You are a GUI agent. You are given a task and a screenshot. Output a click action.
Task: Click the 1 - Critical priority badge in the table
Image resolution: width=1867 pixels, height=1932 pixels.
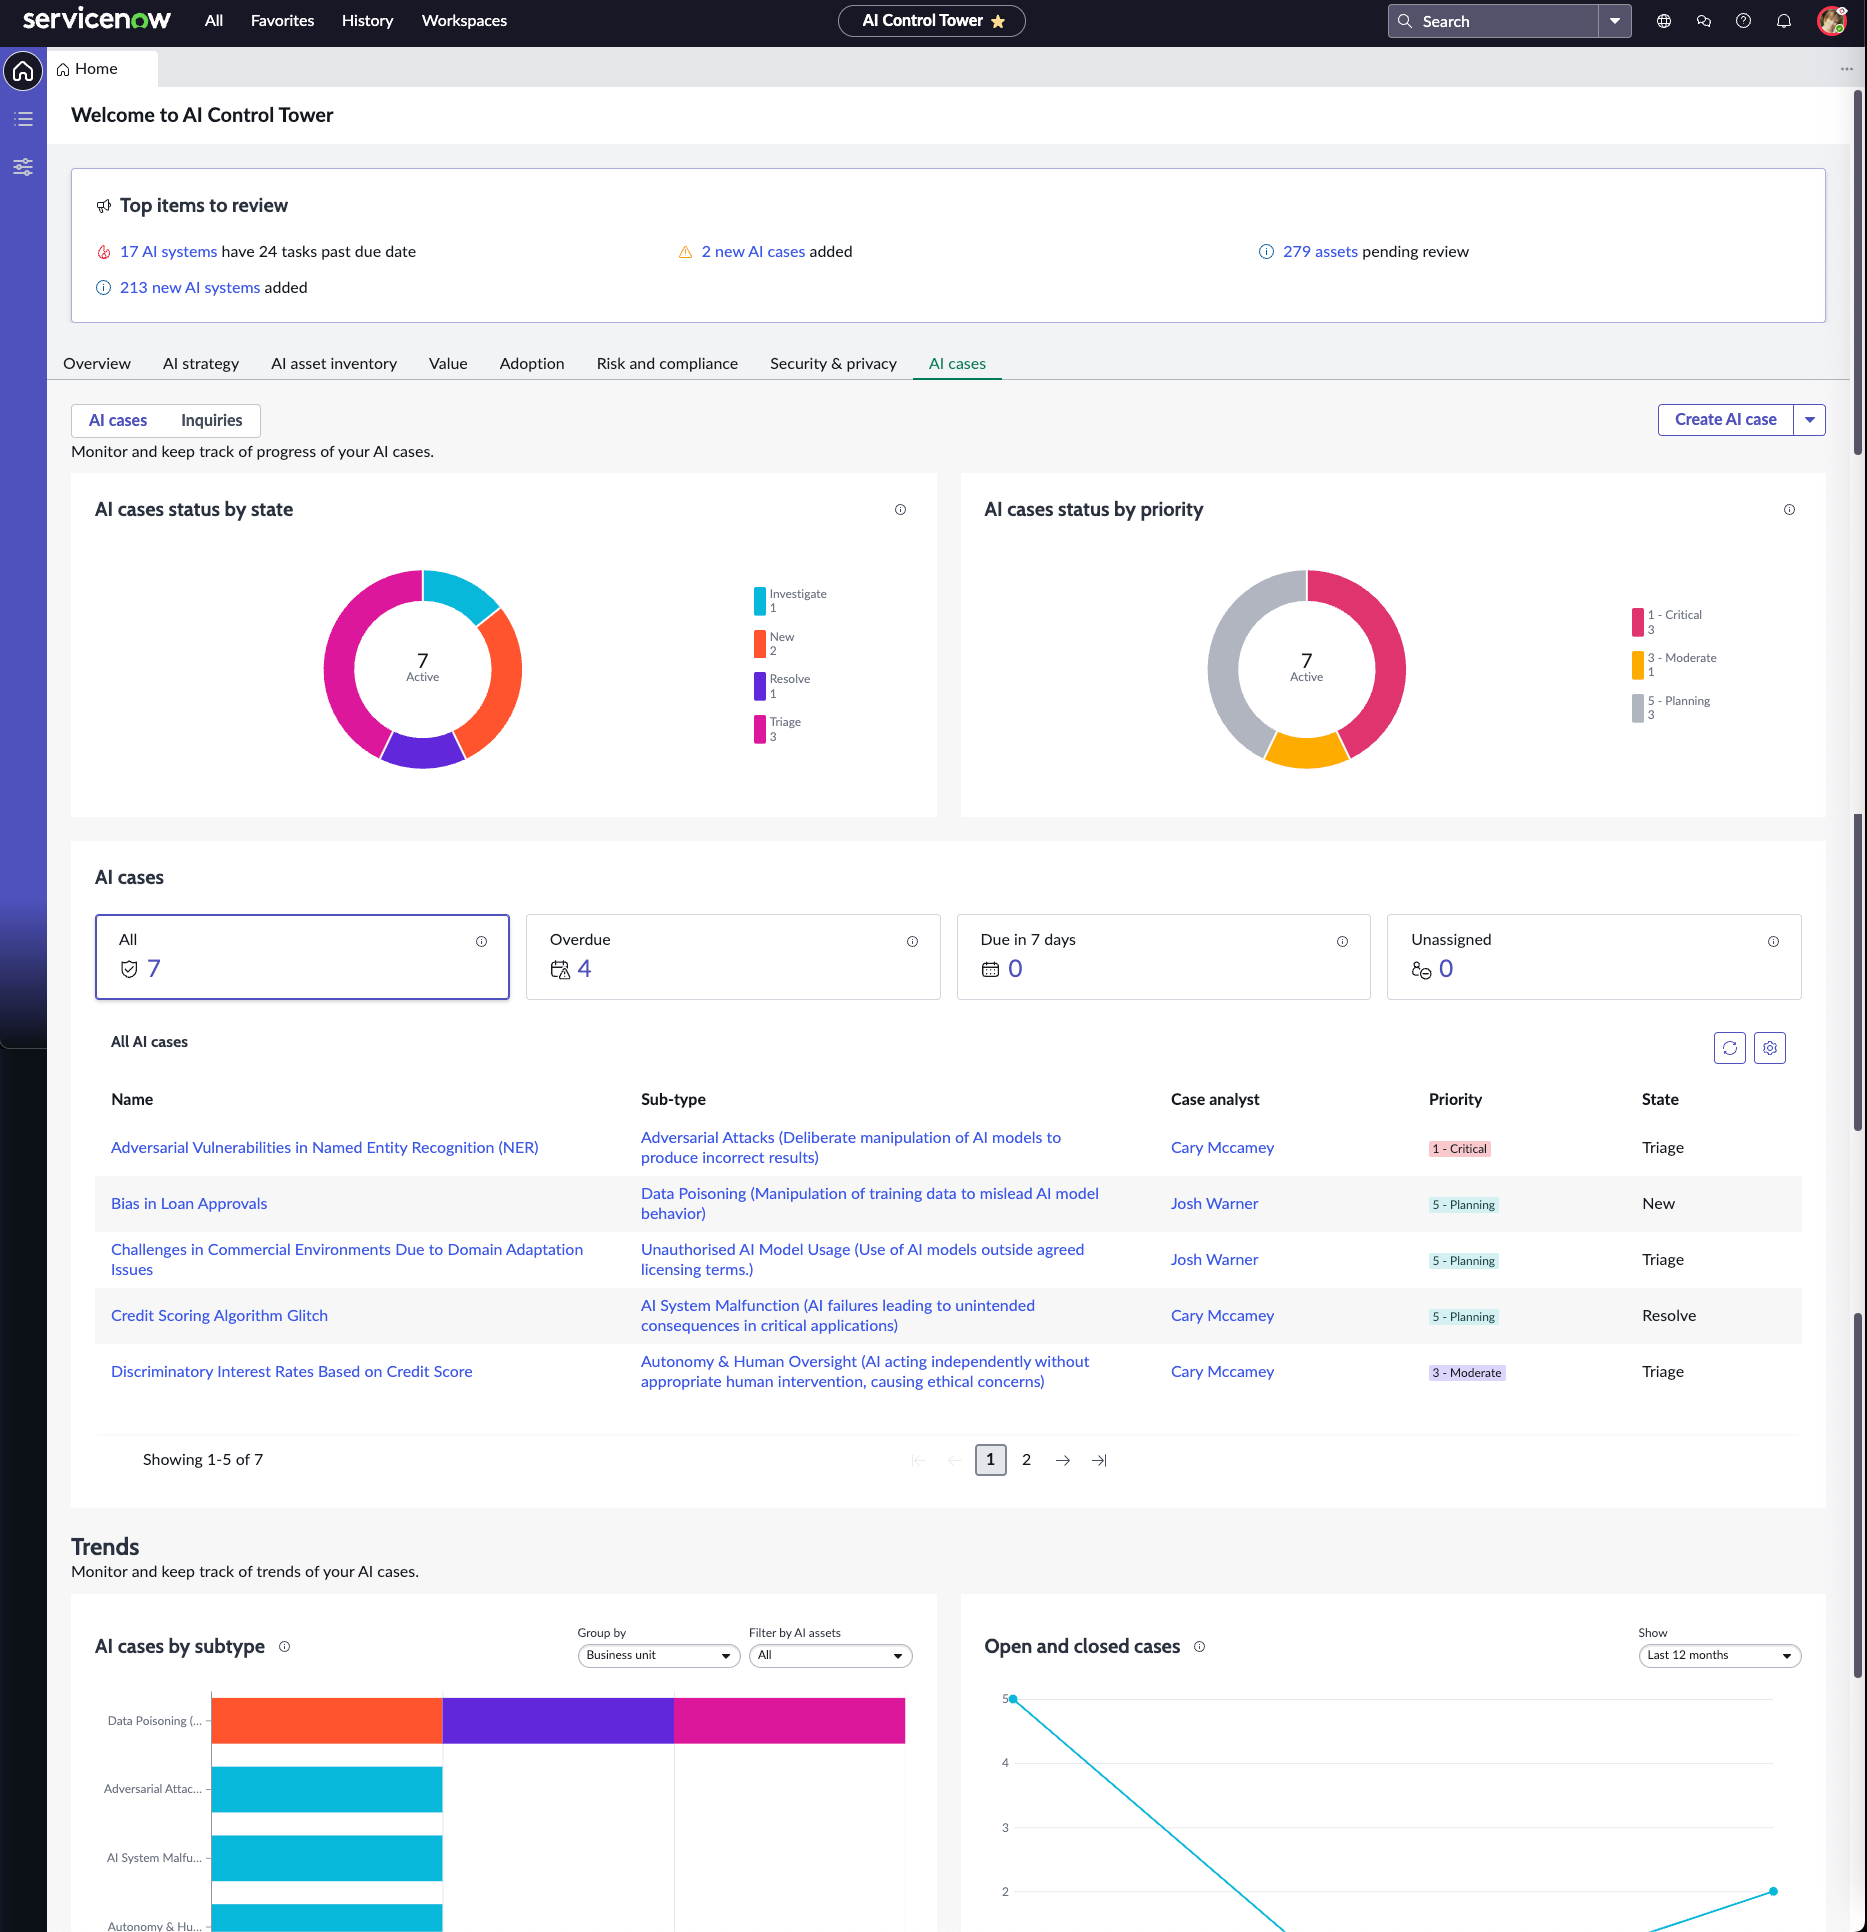(1459, 1149)
